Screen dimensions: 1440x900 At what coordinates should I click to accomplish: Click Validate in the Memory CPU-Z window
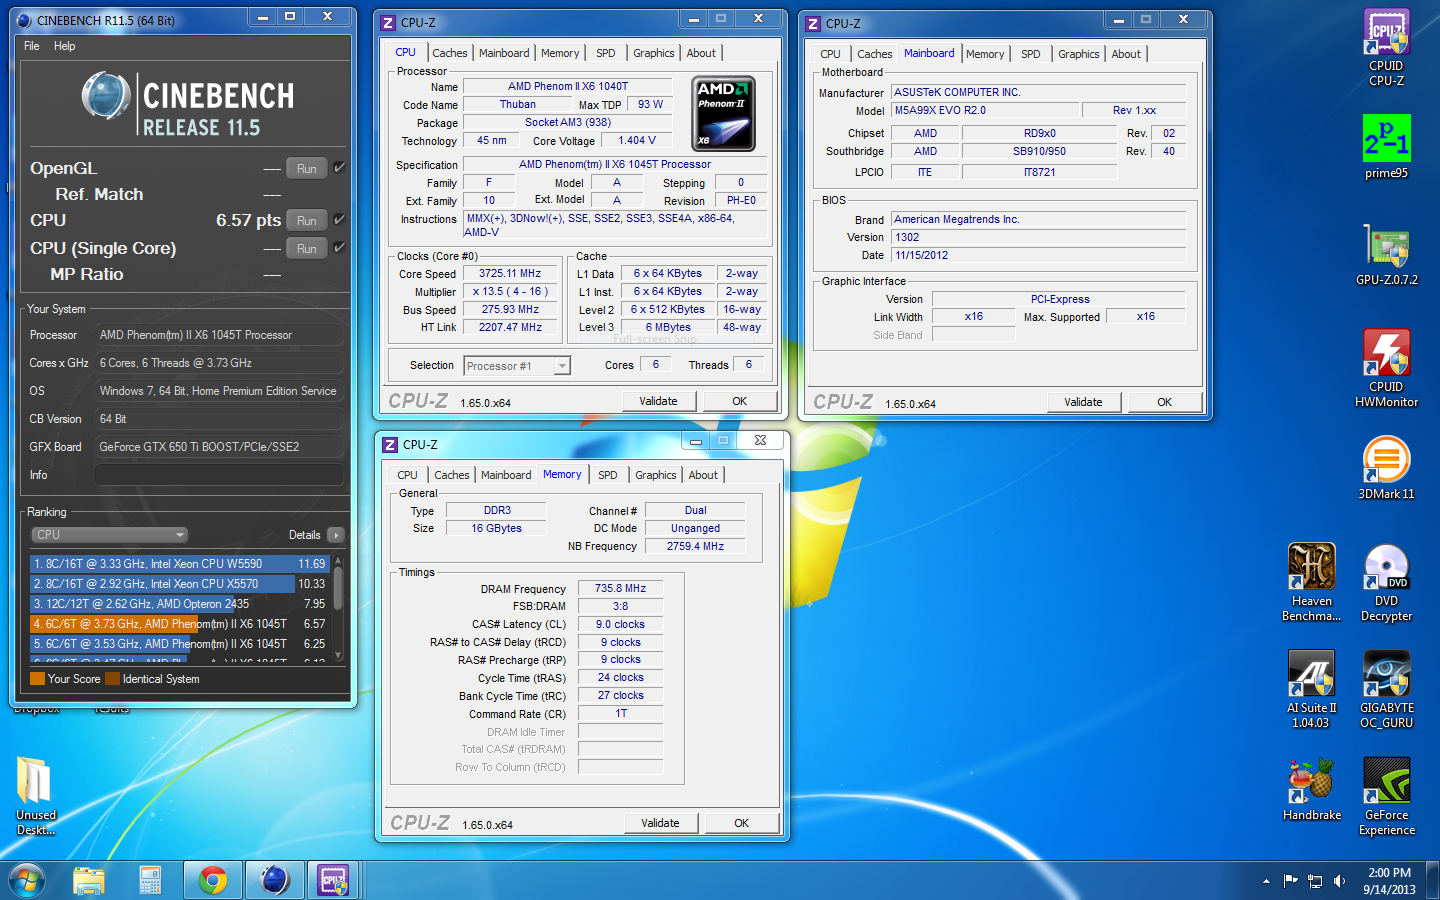(x=660, y=823)
